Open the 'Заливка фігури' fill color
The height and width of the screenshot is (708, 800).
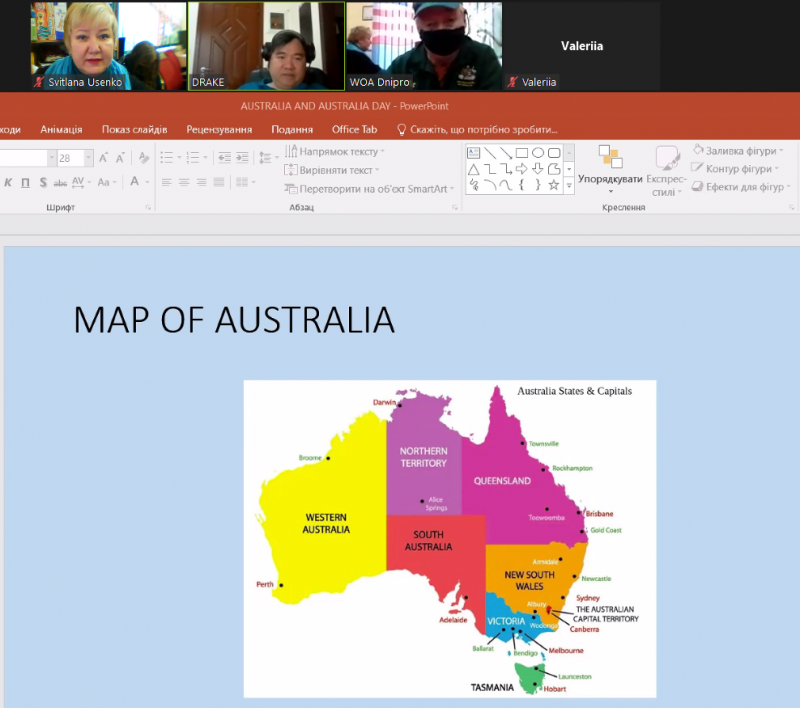click(x=738, y=150)
